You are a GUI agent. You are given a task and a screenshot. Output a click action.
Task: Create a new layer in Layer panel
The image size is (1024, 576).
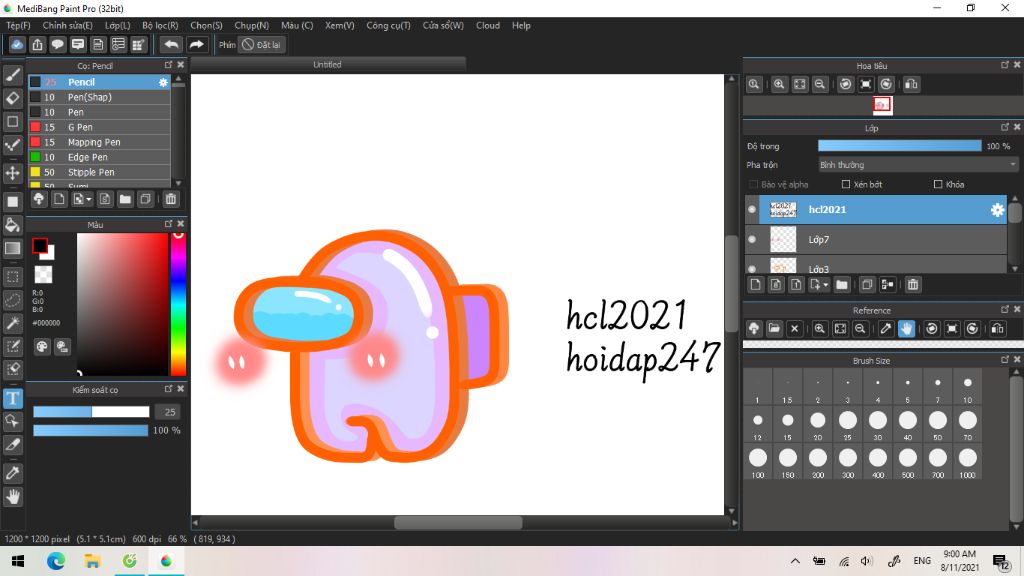click(756, 285)
